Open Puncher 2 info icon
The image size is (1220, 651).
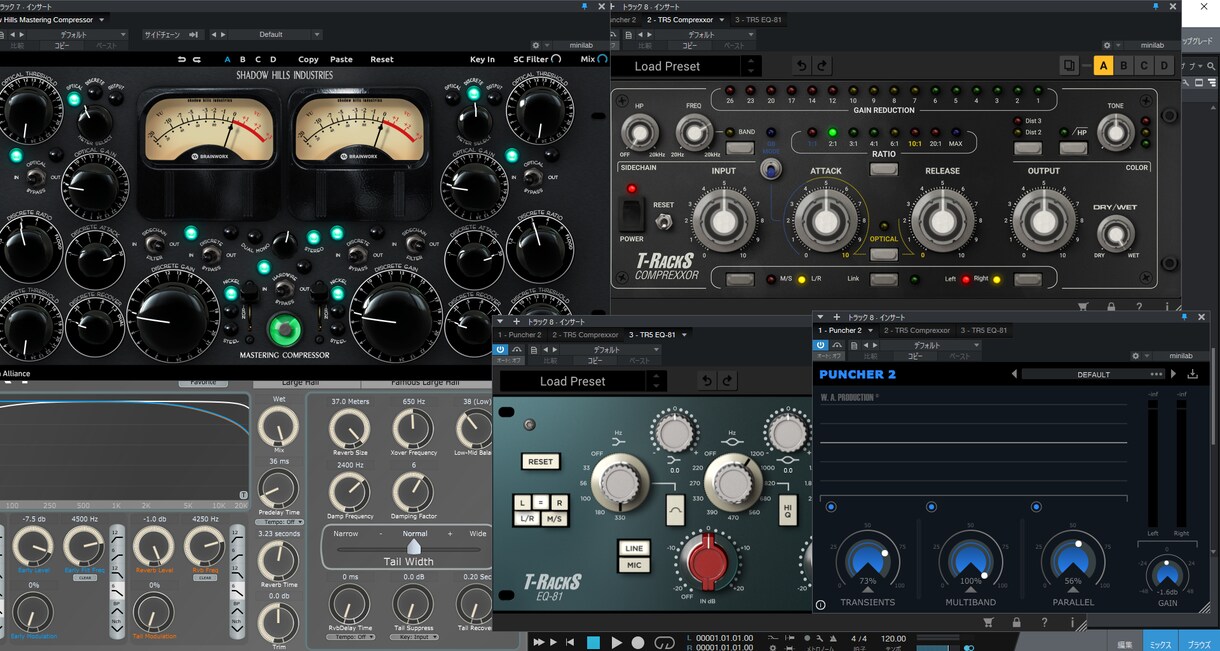pyautogui.click(x=821, y=605)
